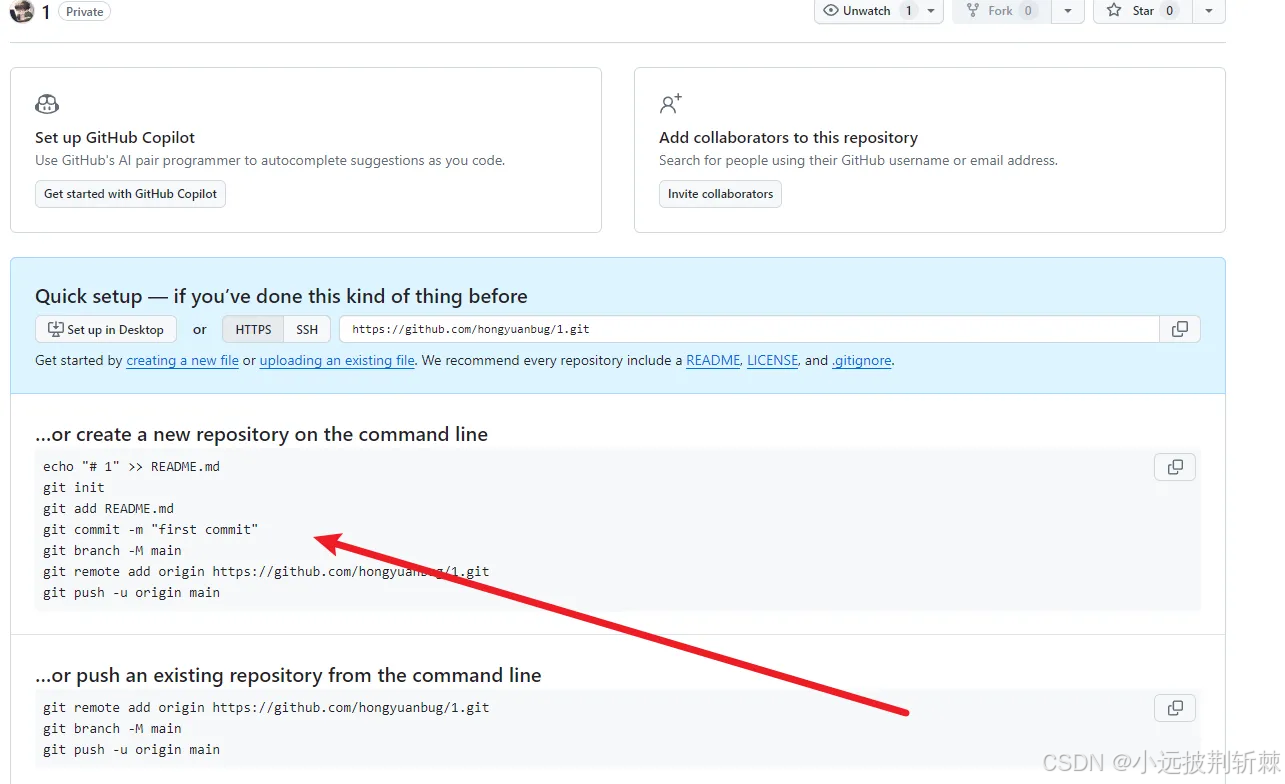Click Set up in Desktop

click(106, 329)
